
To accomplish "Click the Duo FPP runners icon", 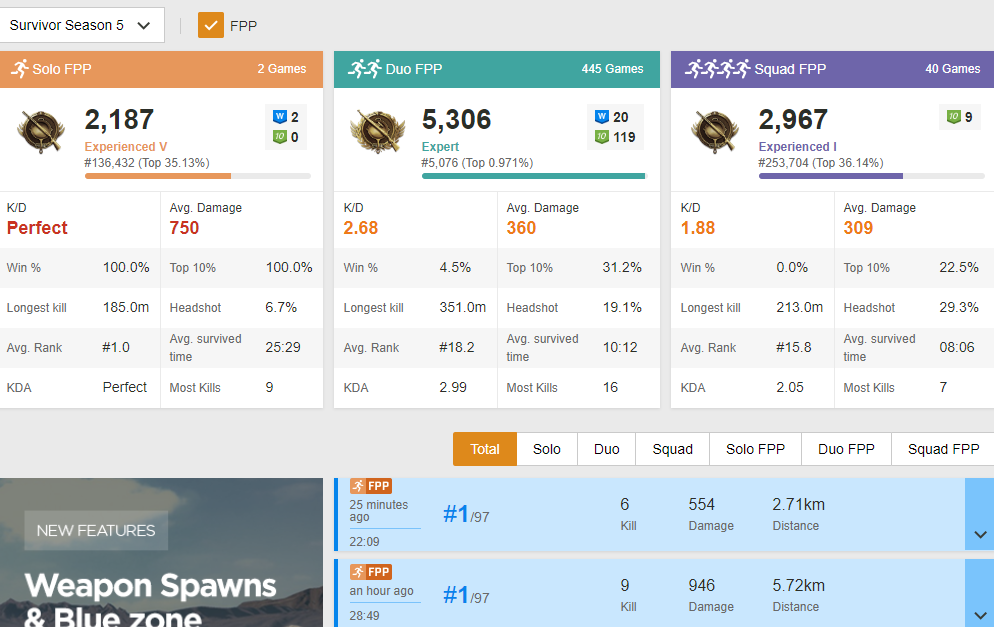I will coord(364,69).
